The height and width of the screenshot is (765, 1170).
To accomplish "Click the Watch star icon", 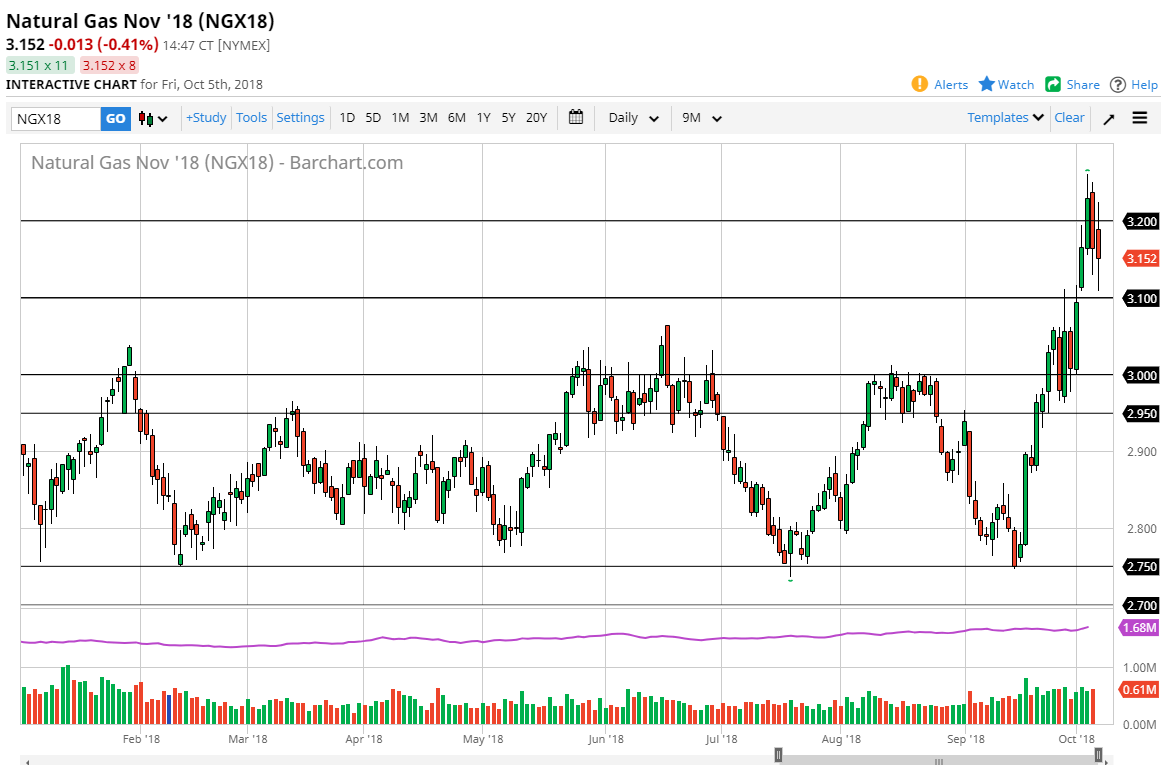I will click(987, 84).
